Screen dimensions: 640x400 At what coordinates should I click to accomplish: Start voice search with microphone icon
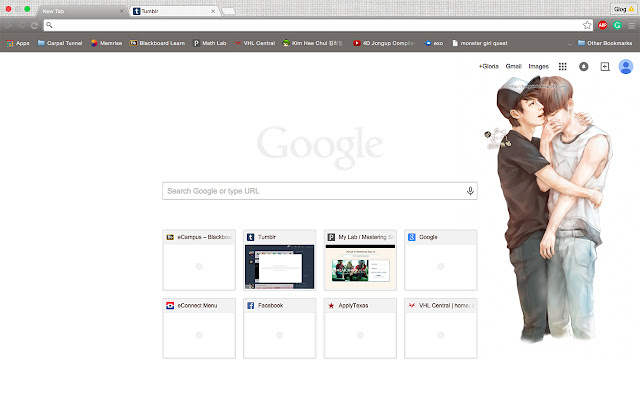469,190
